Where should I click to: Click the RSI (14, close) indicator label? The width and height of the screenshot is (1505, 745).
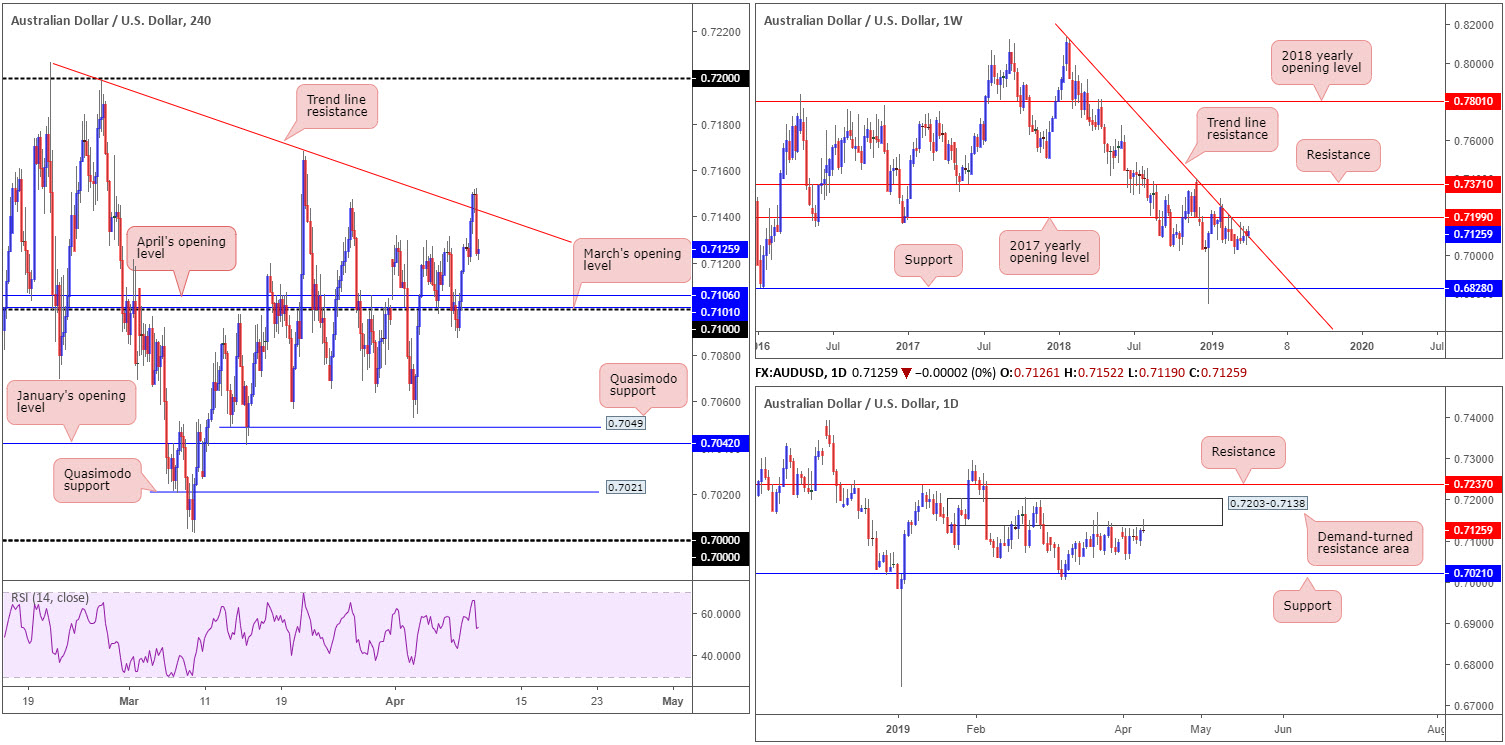[50, 598]
